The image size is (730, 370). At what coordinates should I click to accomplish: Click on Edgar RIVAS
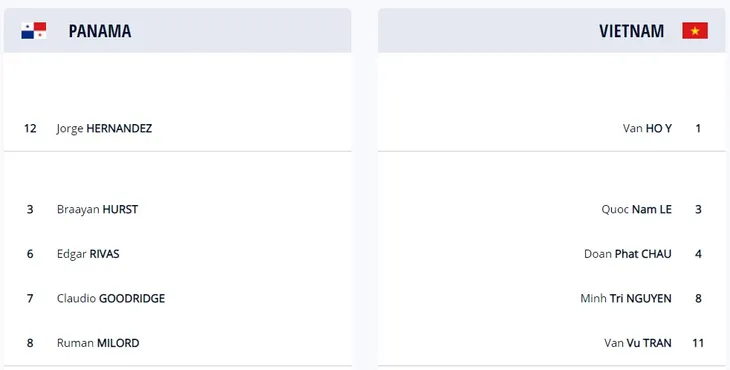click(88, 254)
